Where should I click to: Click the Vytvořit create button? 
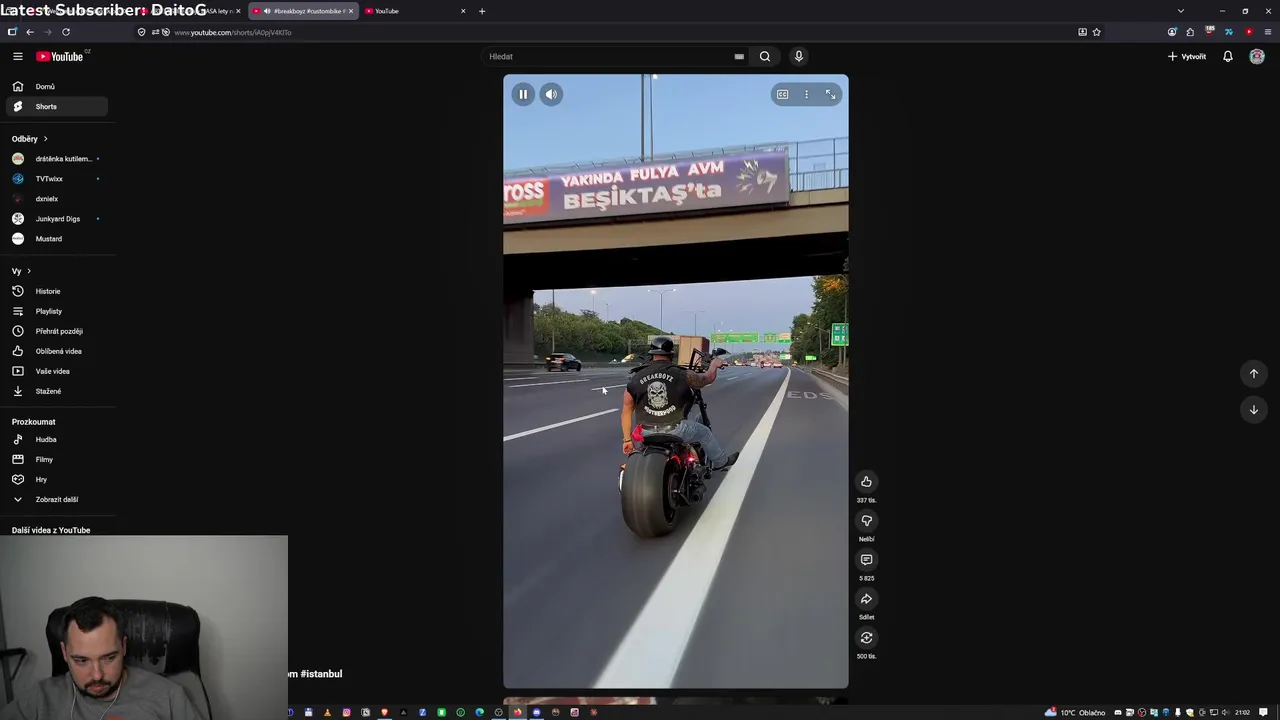pyautogui.click(x=1187, y=56)
